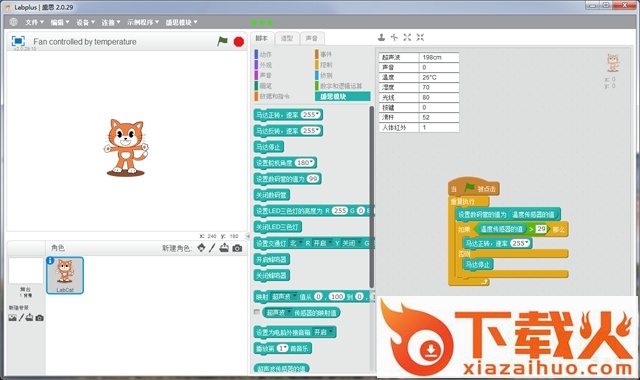Toggle full-screen stage presentation mode icon
Image resolution: width=640 pixels, height=380 pixels.
coord(18,41)
